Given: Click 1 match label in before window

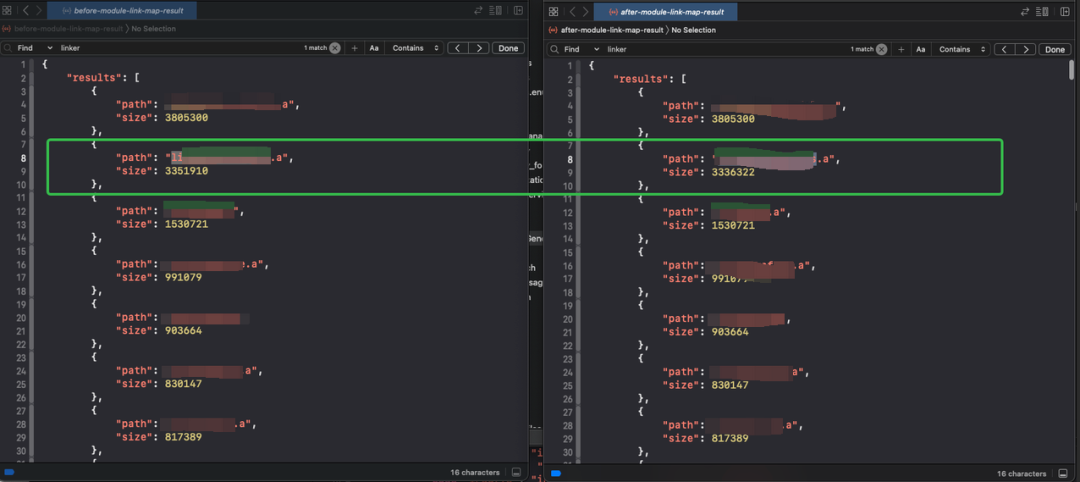Looking at the screenshot, I should coord(315,48).
